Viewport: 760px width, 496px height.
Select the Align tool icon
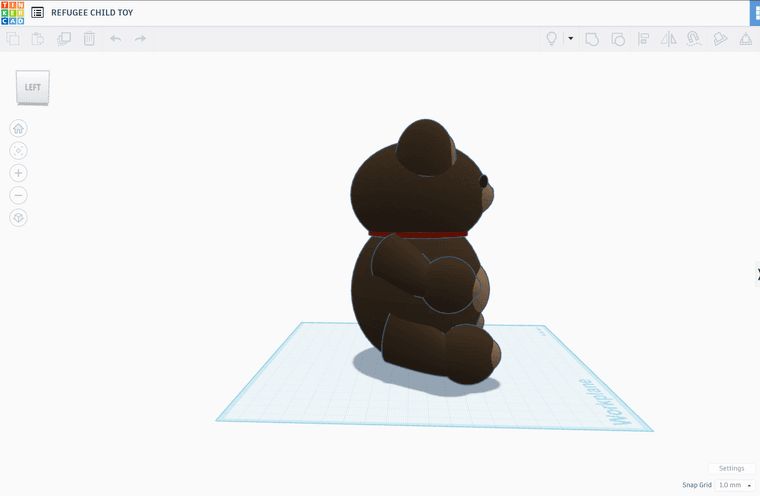click(643, 39)
